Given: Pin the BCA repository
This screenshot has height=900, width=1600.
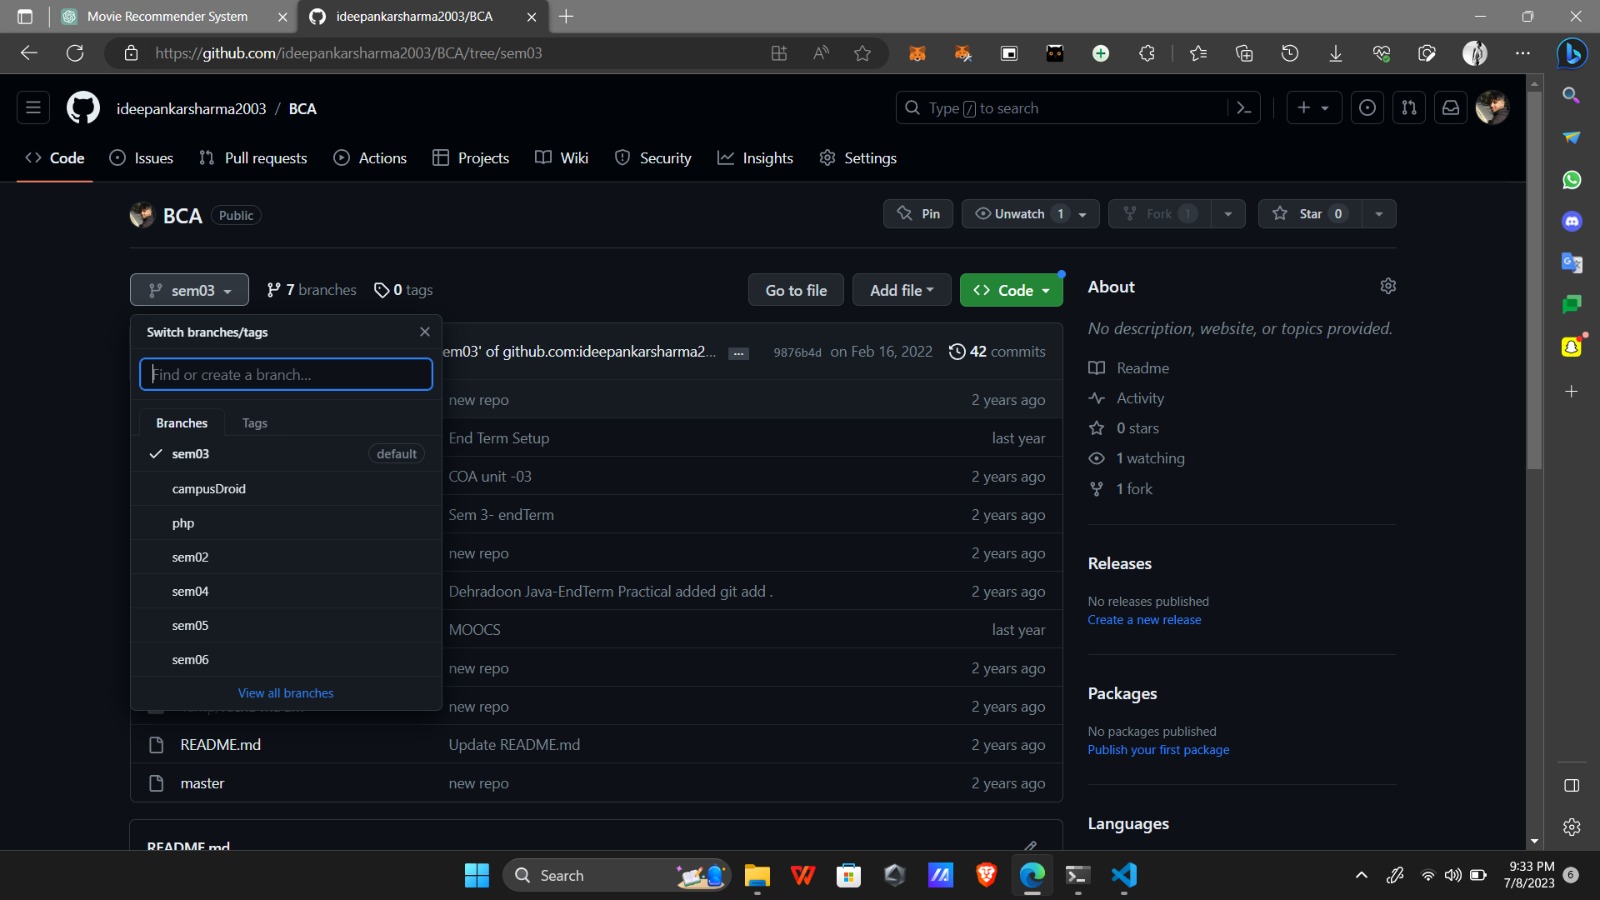Looking at the screenshot, I should pyautogui.click(x=918, y=214).
